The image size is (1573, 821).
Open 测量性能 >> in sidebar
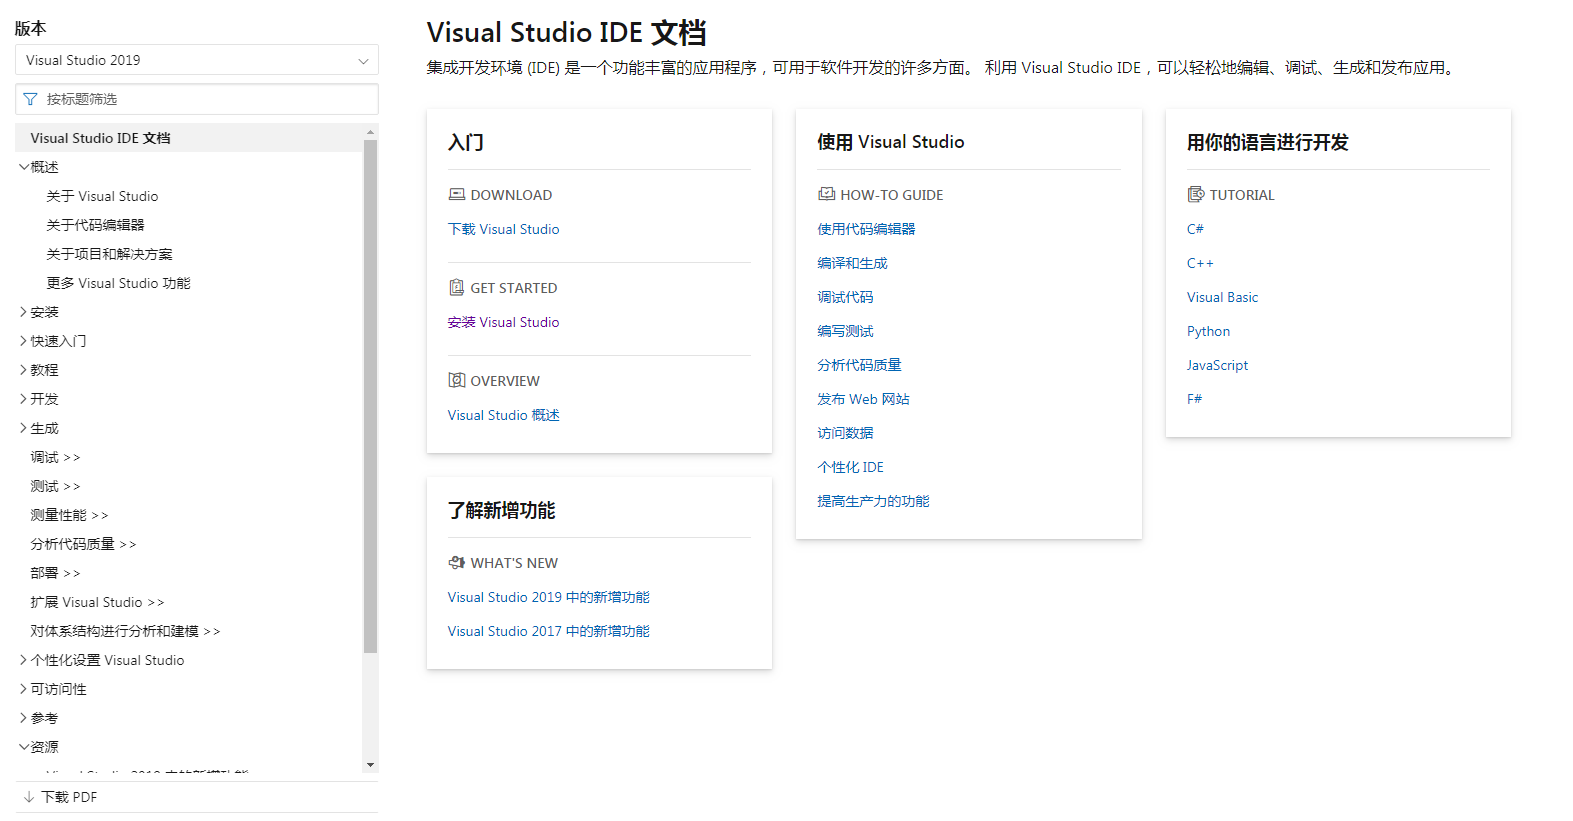pos(69,515)
